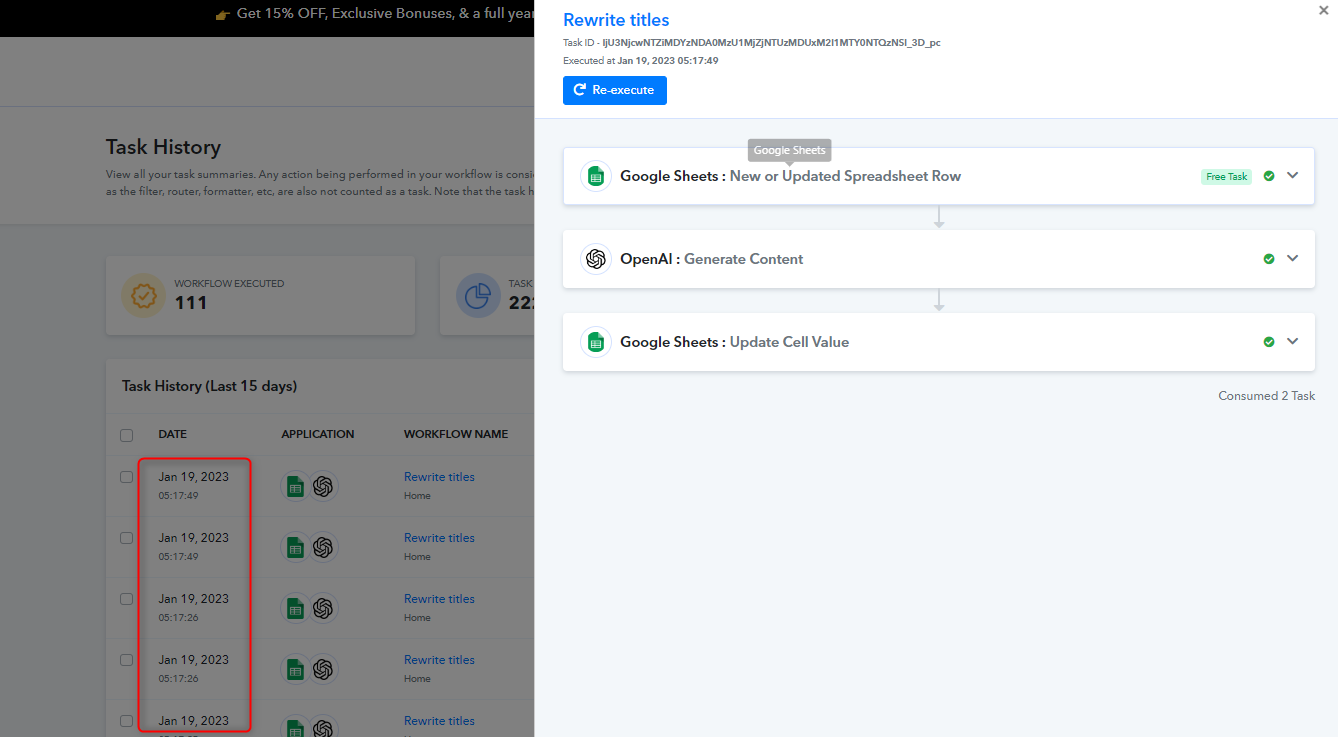
Task: Click Google Sheets icon in Update Cell Value step
Action: coord(596,342)
